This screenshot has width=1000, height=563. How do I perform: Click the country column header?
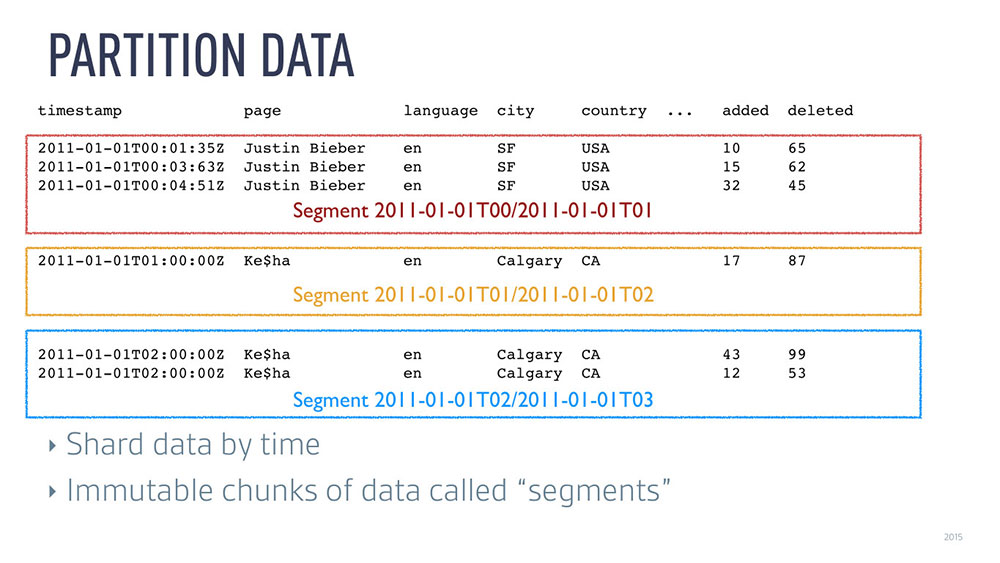pyautogui.click(x=613, y=111)
